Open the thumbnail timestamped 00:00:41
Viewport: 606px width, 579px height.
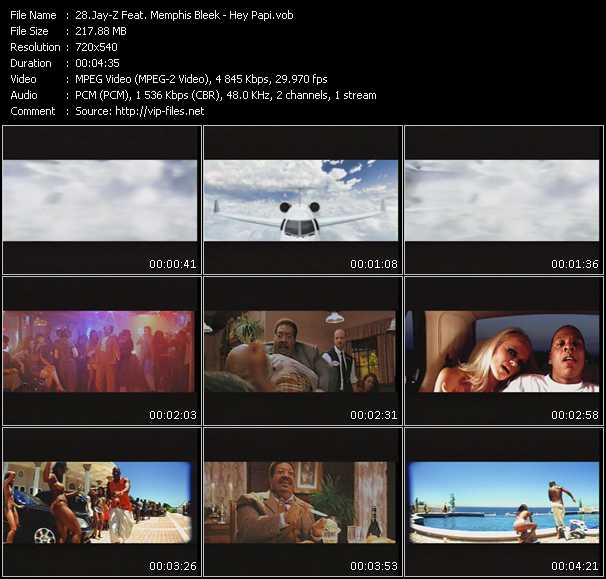click(x=102, y=200)
